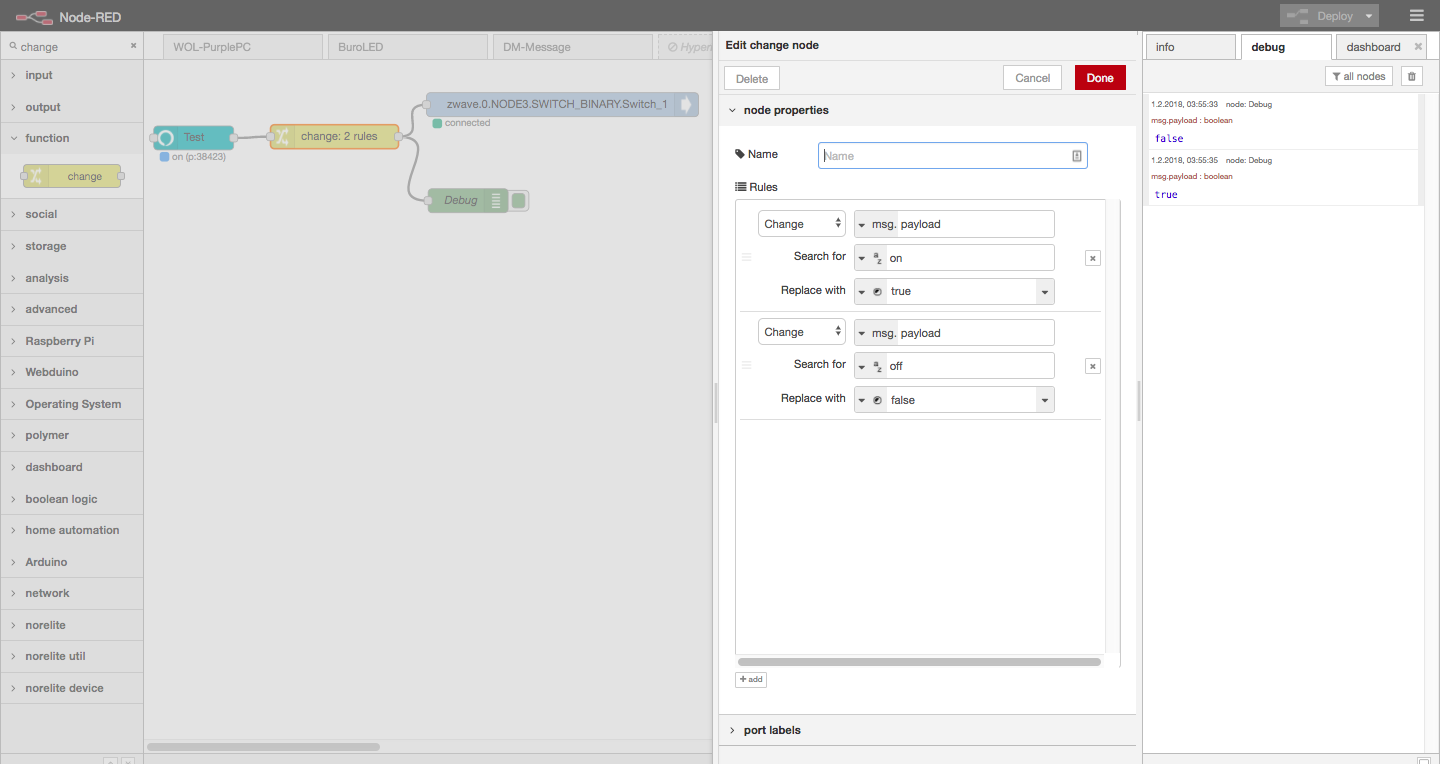1440x764 pixels.
Task: Open the info sidebar tab
Action: pos(1191,47)
